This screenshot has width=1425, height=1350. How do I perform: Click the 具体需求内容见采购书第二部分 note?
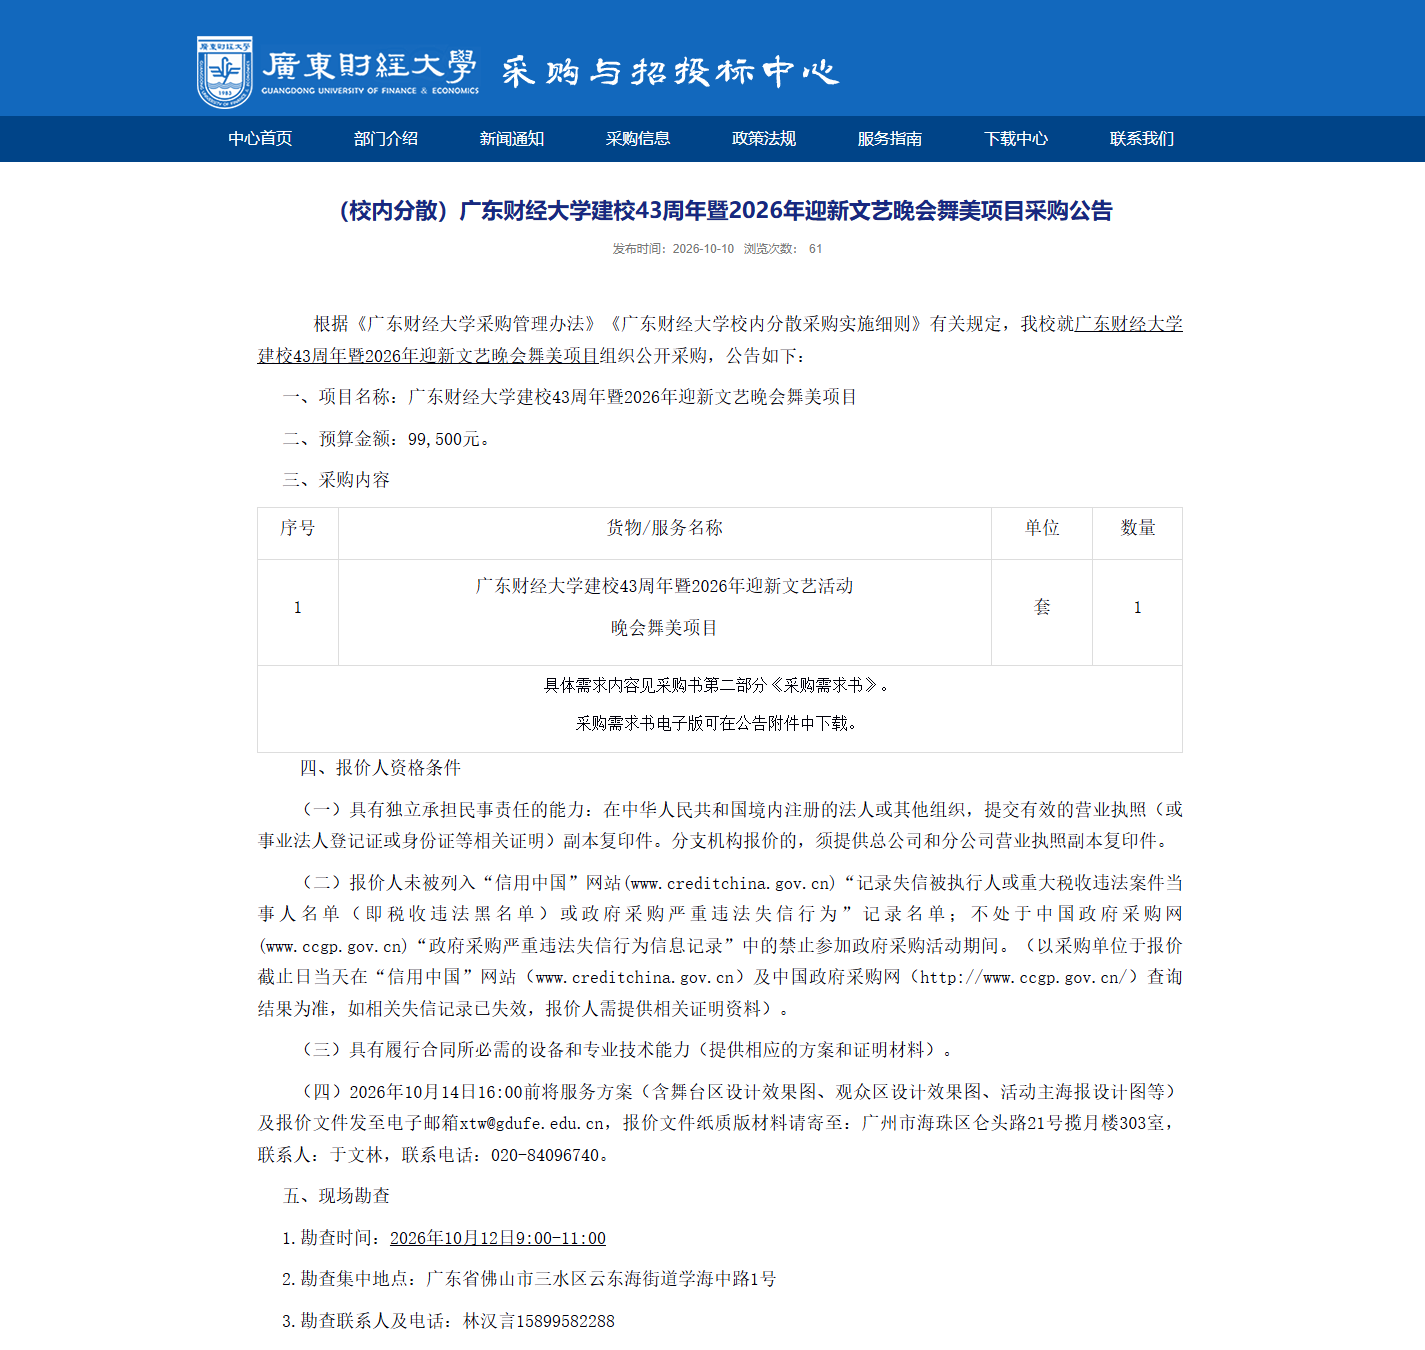click(x=718, y=685)
